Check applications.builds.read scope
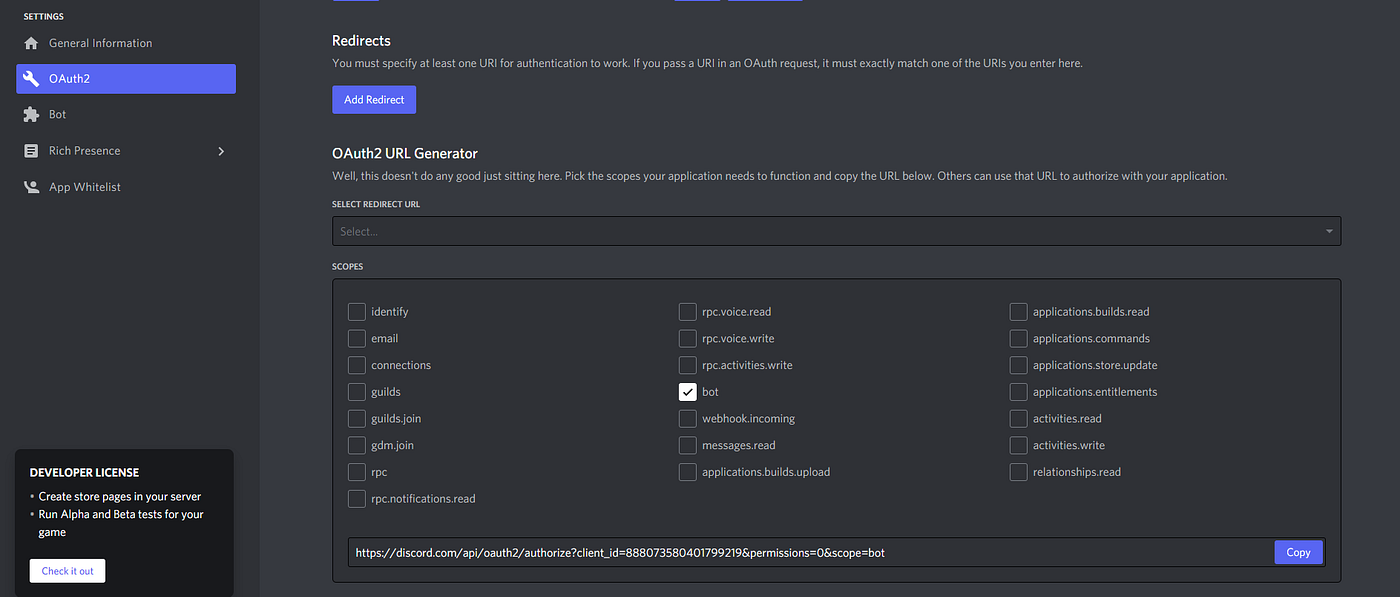Screen dimensions: 1400x597 point(1019,312)
